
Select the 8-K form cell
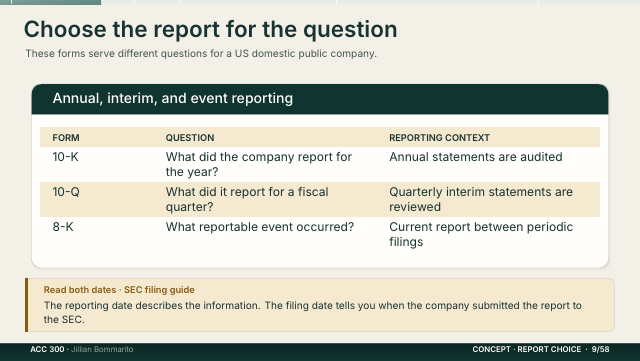tap(63, 227)
